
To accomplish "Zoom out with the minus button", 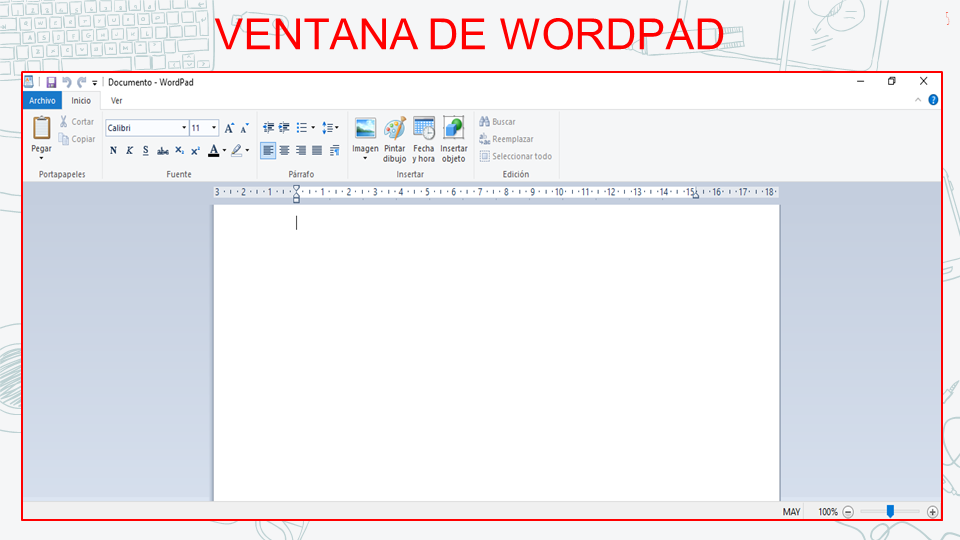I will [848, 512].
